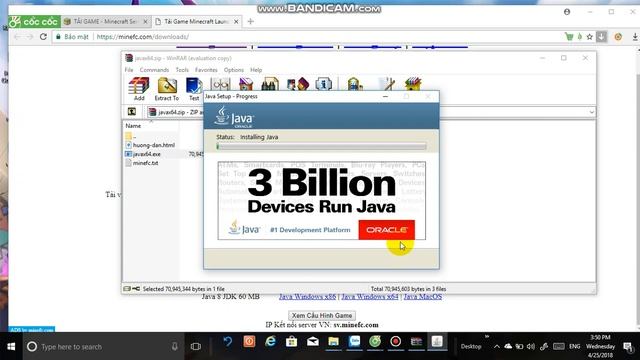Open Microsoft Store from taskbar
Image resolution: width=640 pixels, height=360 pixels.
(291, 342)
